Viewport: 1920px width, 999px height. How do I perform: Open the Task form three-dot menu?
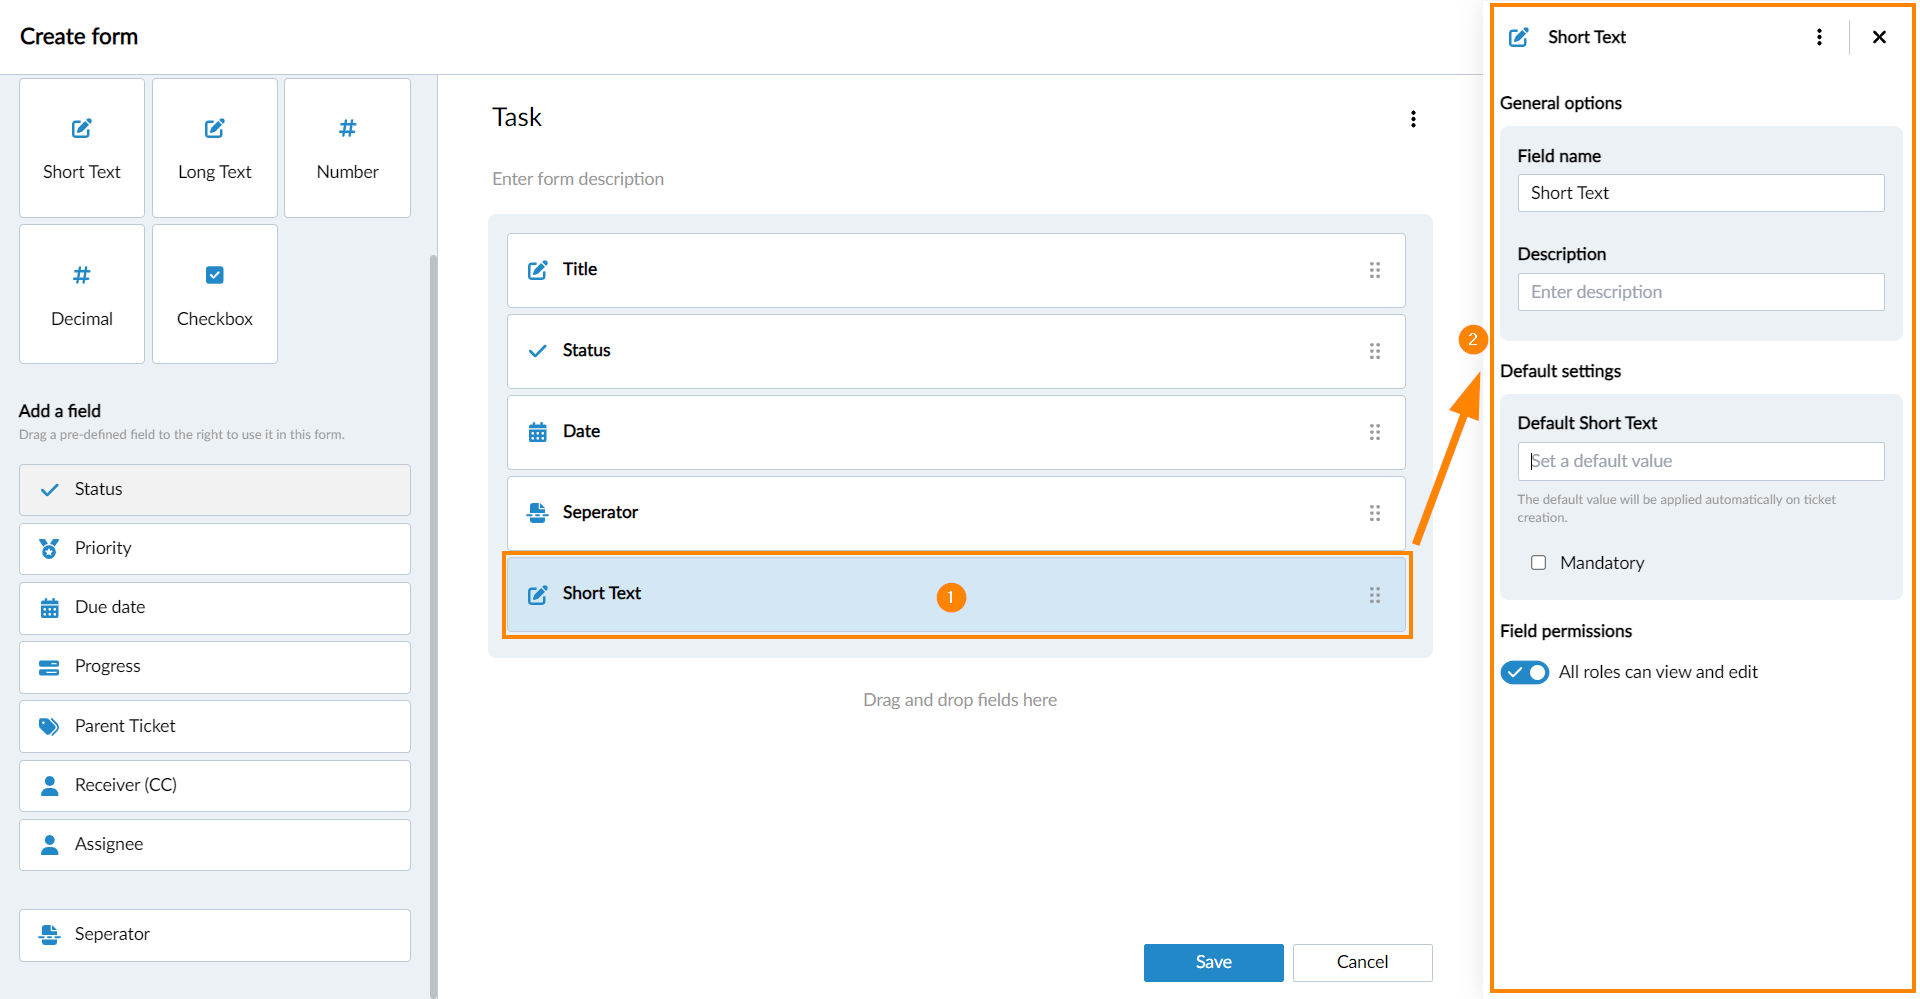pyautogui.click(x=1413, y=119)
